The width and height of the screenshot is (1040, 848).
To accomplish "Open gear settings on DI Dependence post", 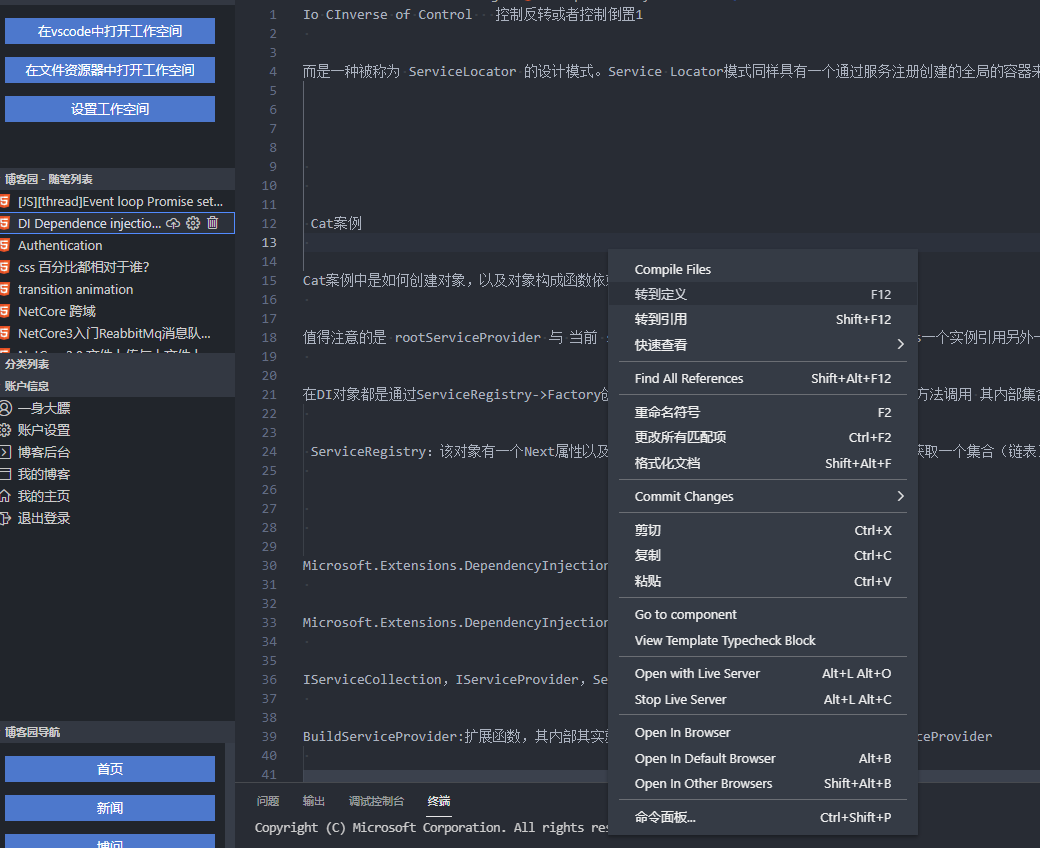I will pyautogui.click(x=194, y=224).
